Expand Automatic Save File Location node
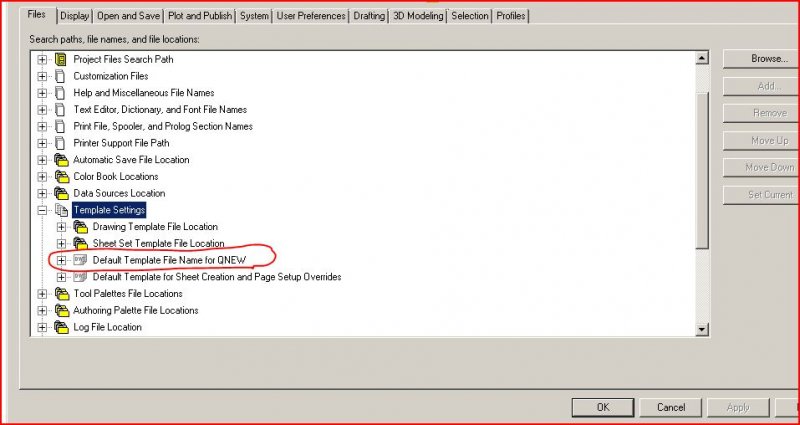 click(x=42, y=160)
